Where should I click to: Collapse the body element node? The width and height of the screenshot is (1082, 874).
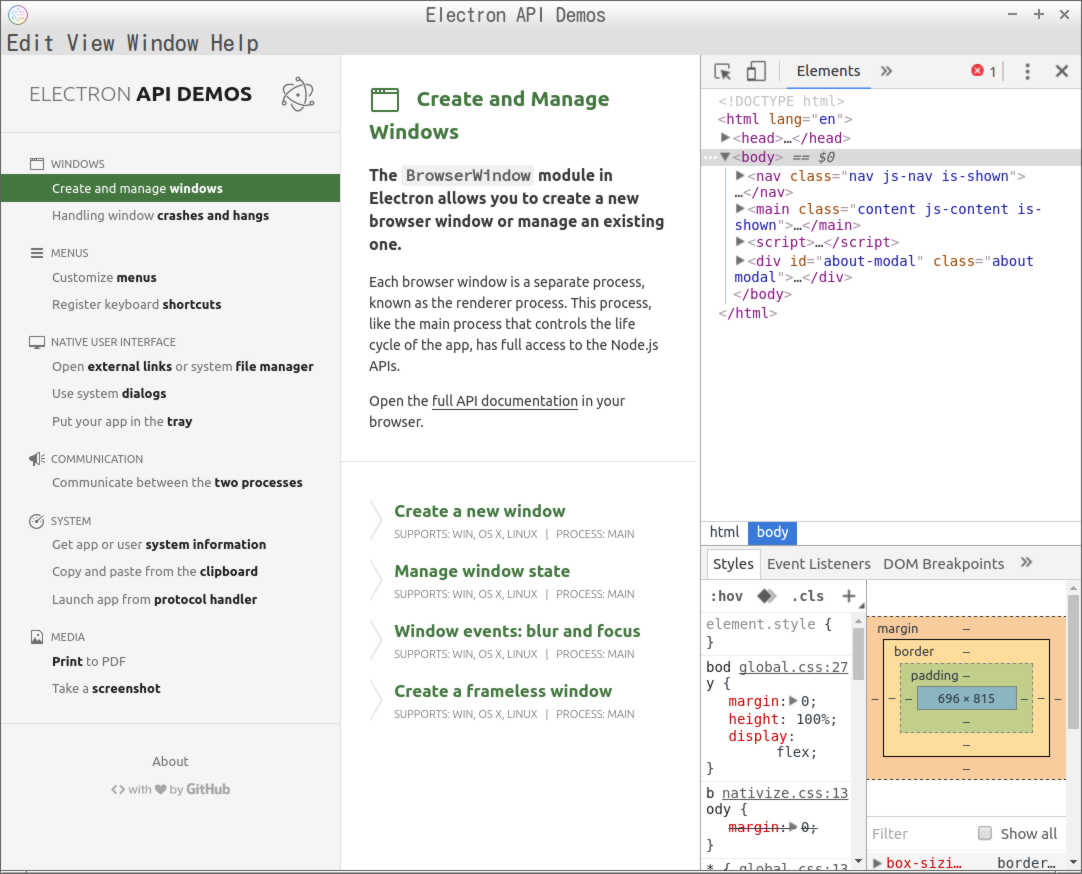(x=725, y=157)
